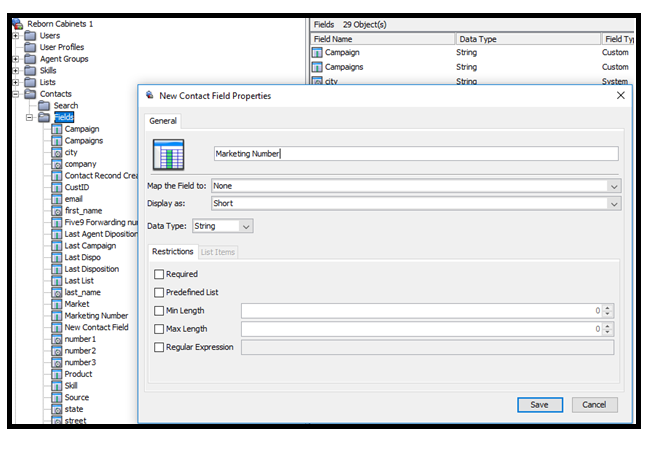The height and width of the screenshot is (459, 656).
Task: Enable the Required checkbox
Action: pos(159,274)
